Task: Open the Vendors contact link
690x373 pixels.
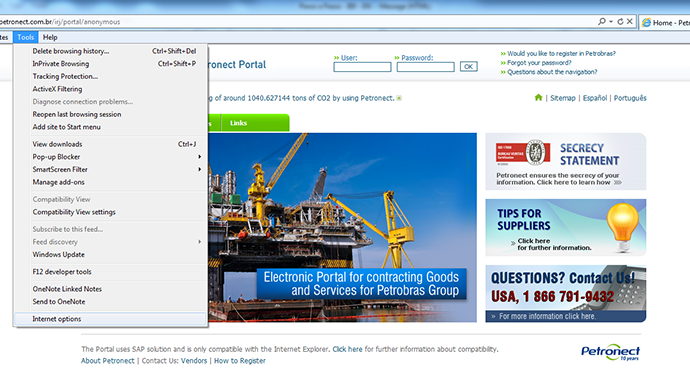Action: point(194,361)
